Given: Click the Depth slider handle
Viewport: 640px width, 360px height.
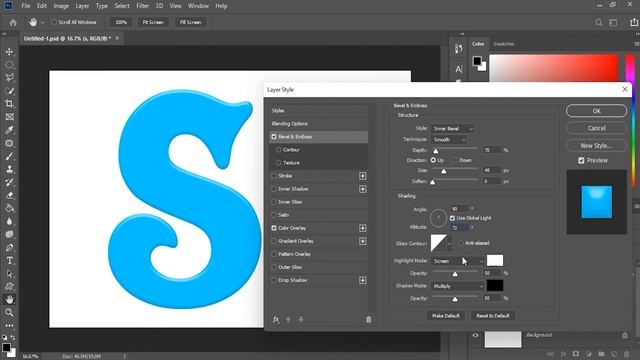Looking at the screenshot, I should tap(436, 151).
